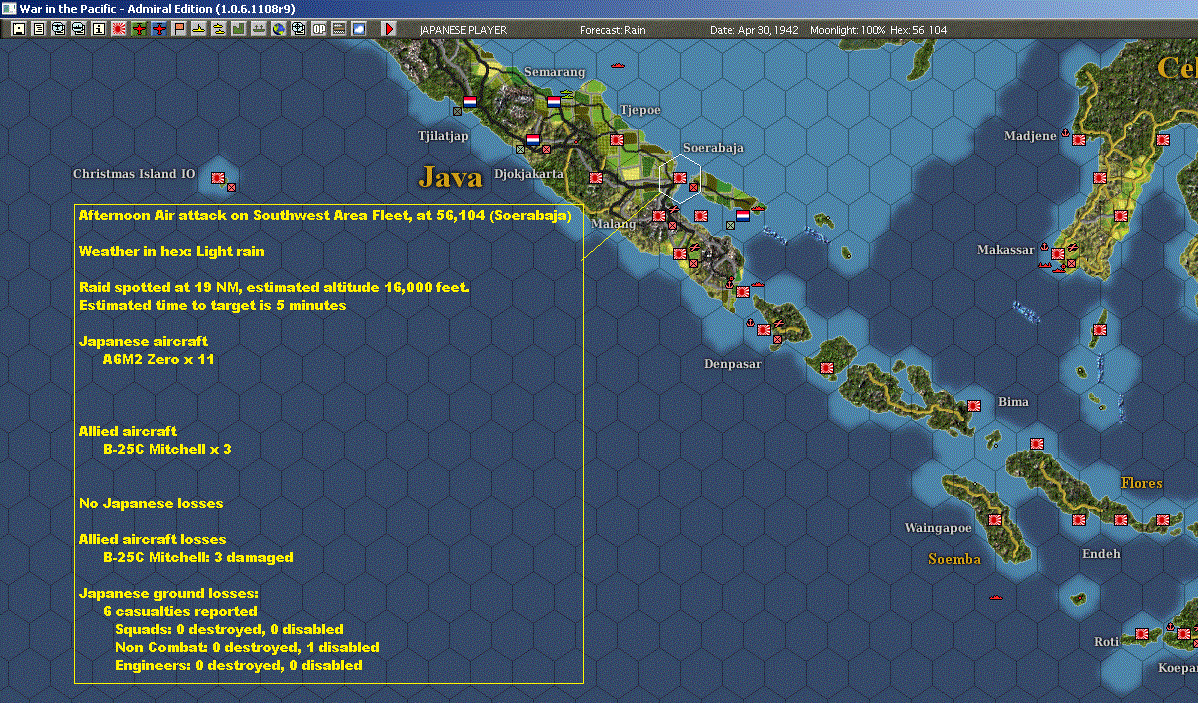Viewport: 1198px width, 703px height.
Task: Select the Dutch flag above Djokjakarta label
Action: coord(533,140)
